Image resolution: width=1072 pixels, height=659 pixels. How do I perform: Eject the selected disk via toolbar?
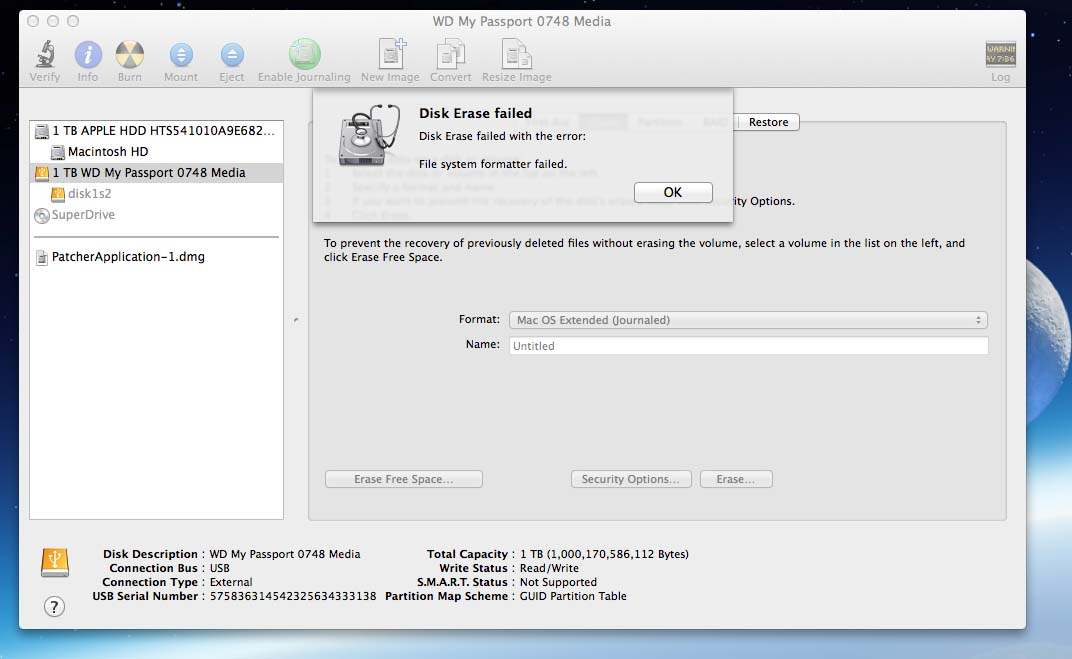(x=232, y=55)
